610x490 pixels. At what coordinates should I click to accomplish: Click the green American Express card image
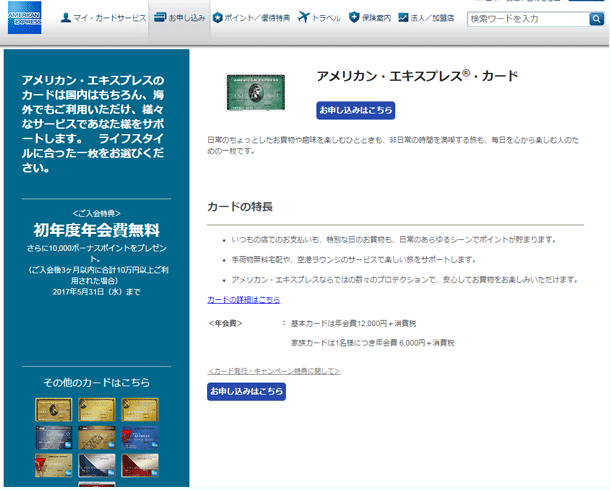tap(258, 95)
